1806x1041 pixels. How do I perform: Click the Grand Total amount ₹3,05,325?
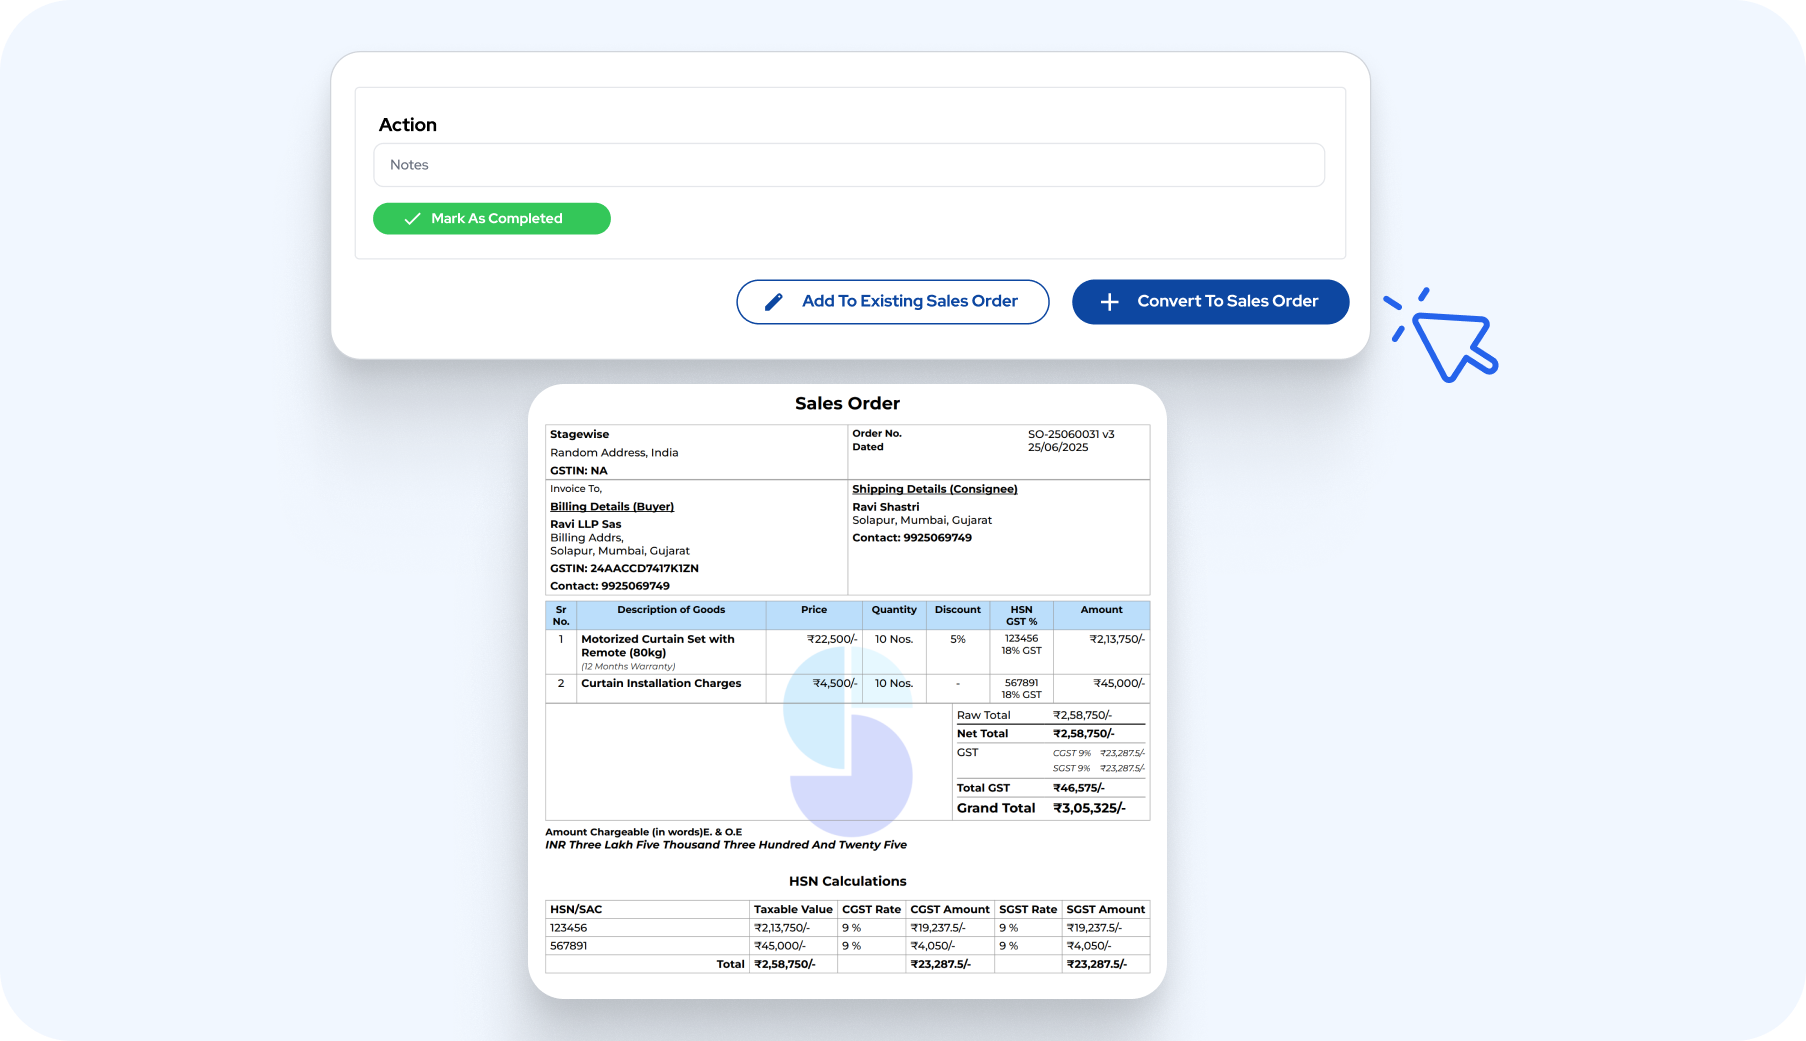click(1088, 808)
